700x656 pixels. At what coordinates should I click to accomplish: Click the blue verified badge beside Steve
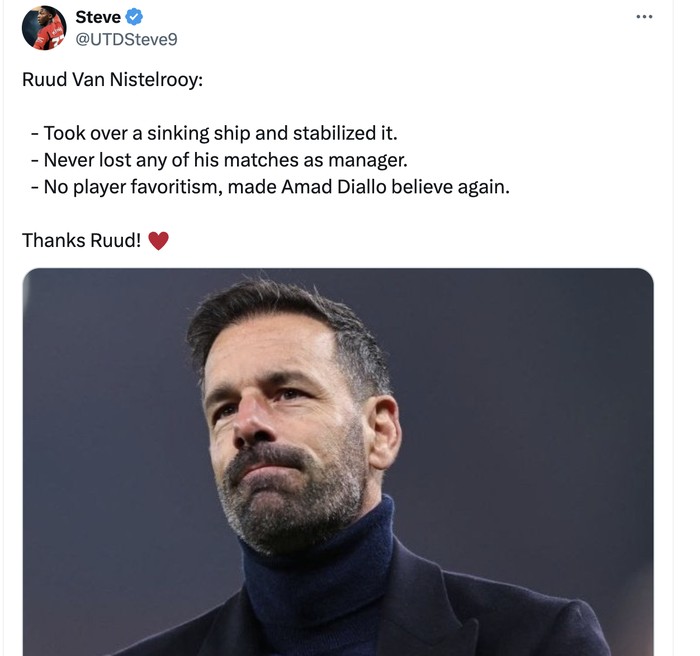(x=134, y=17)
